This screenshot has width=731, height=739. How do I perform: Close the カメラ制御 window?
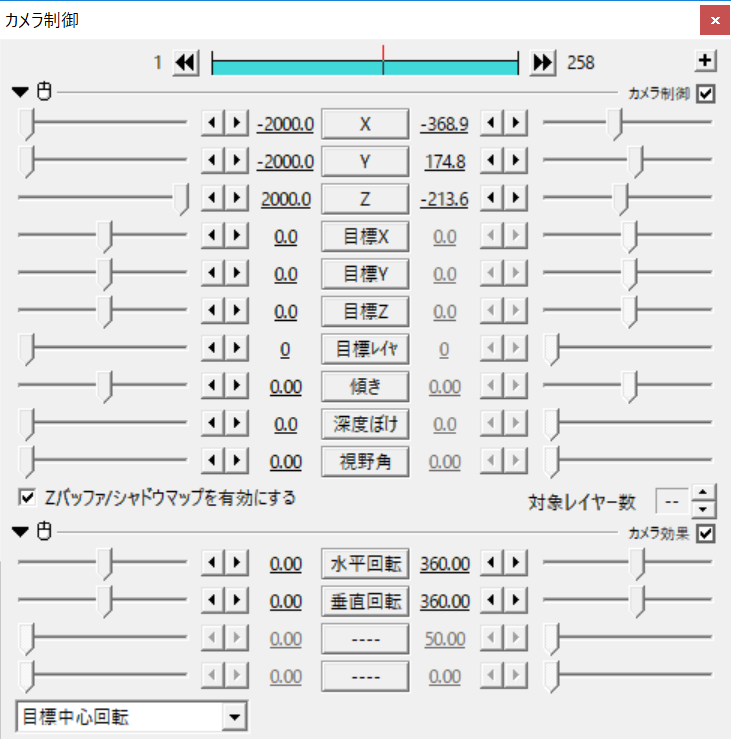715,20
